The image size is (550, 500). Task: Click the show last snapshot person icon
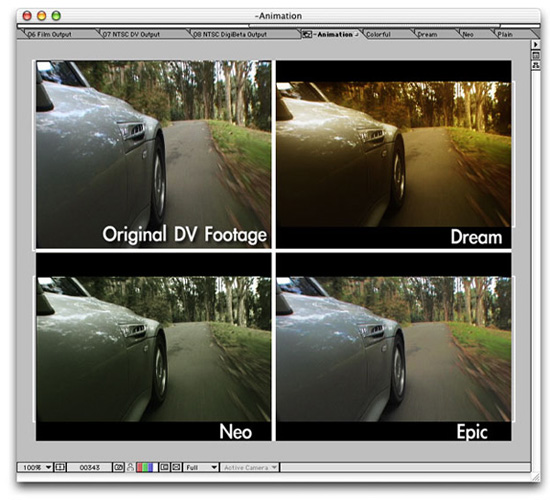(x=130, y=467)
